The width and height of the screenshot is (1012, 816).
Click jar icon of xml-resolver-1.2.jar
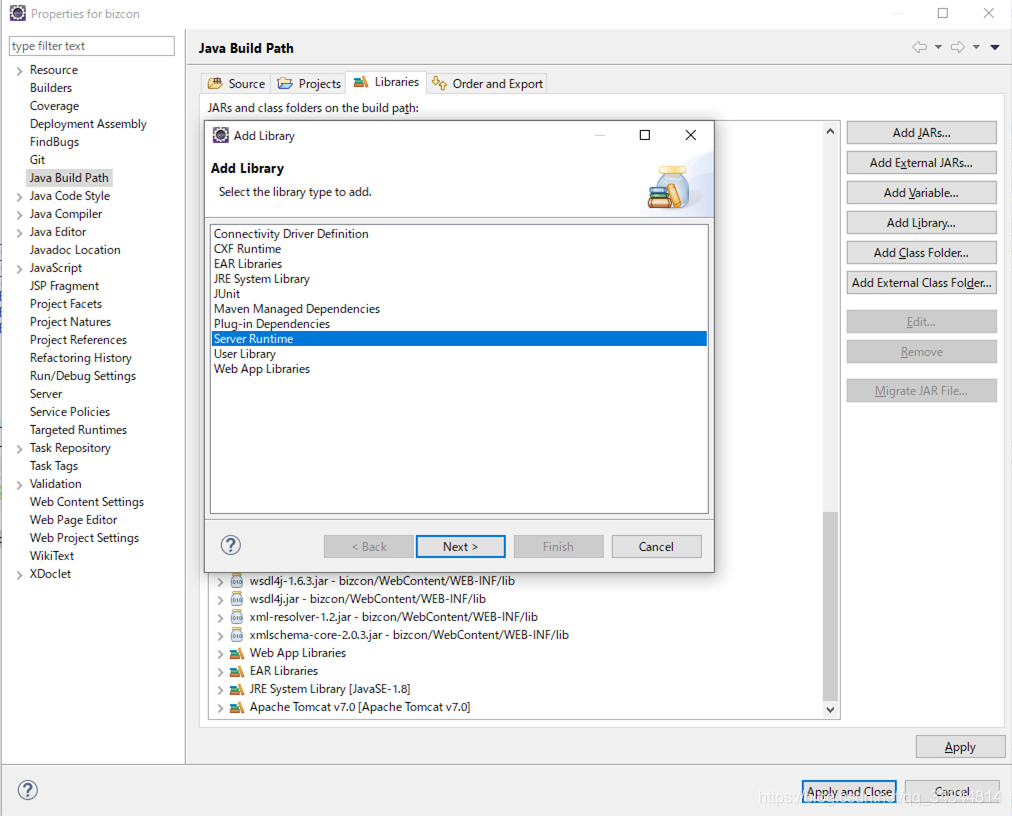237,617
